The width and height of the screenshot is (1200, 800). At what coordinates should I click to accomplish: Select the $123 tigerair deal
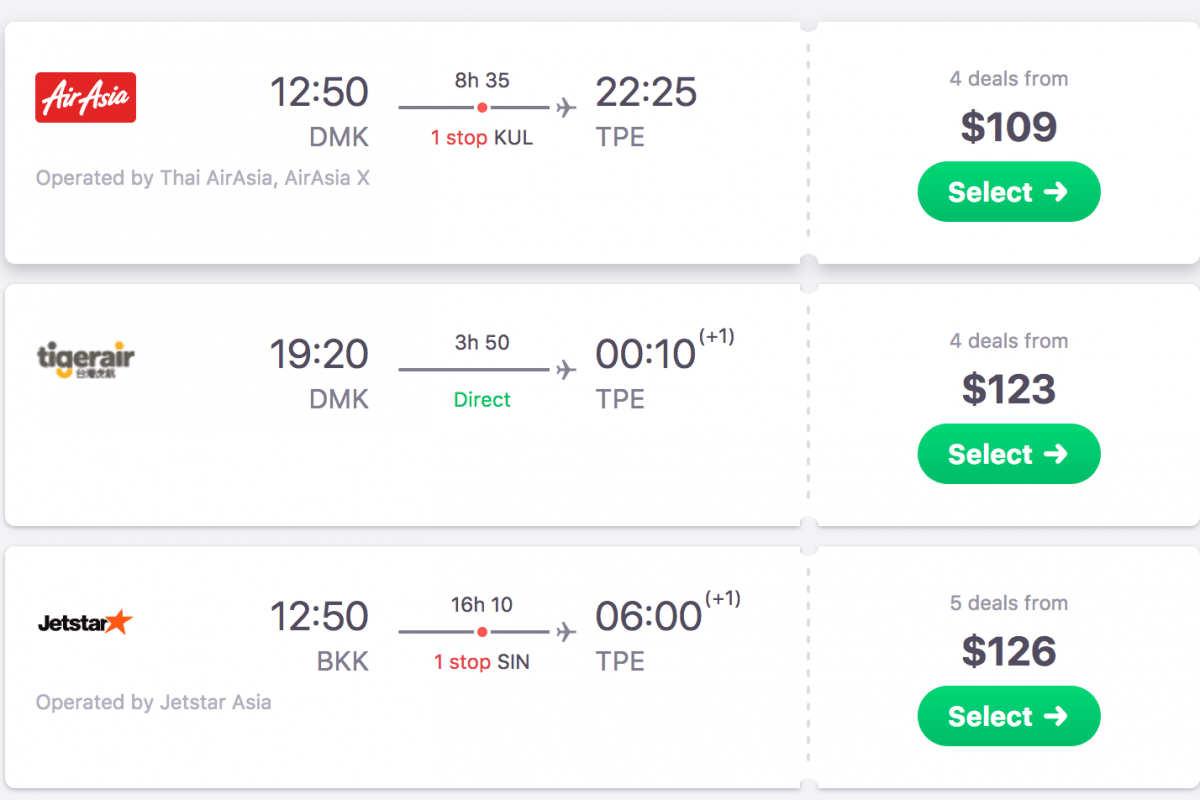[1008, 454]
